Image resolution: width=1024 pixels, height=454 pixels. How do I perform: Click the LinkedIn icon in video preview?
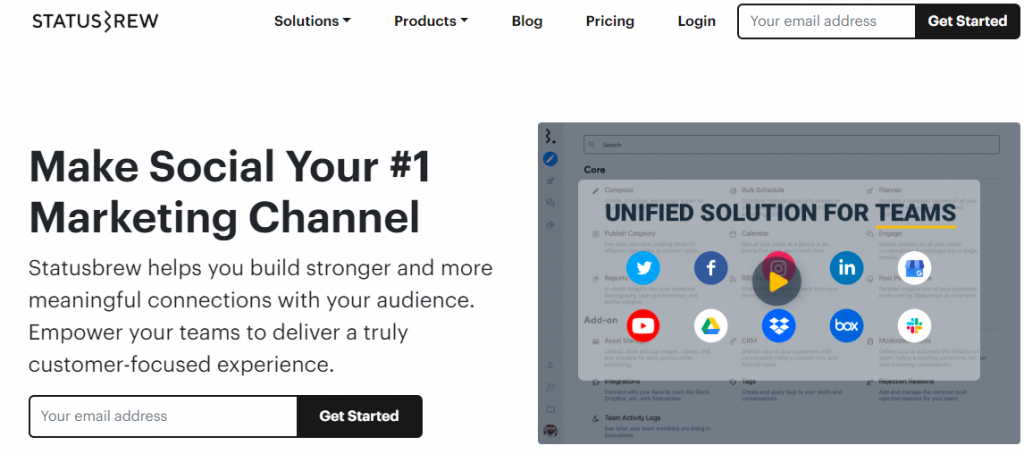tap(846, 268)
